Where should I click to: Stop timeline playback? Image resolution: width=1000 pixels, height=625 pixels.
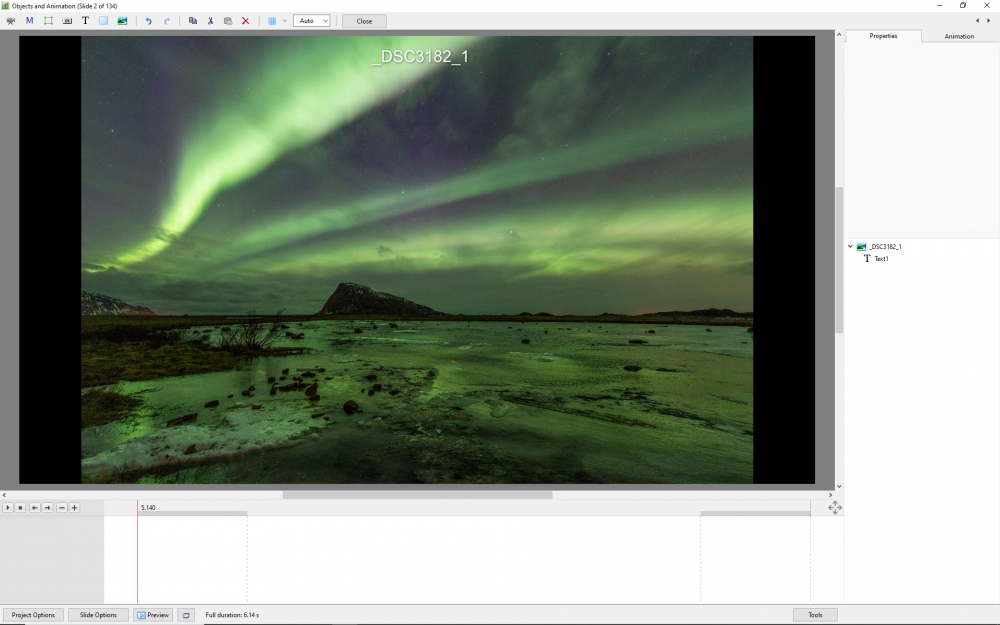[20, 508]
